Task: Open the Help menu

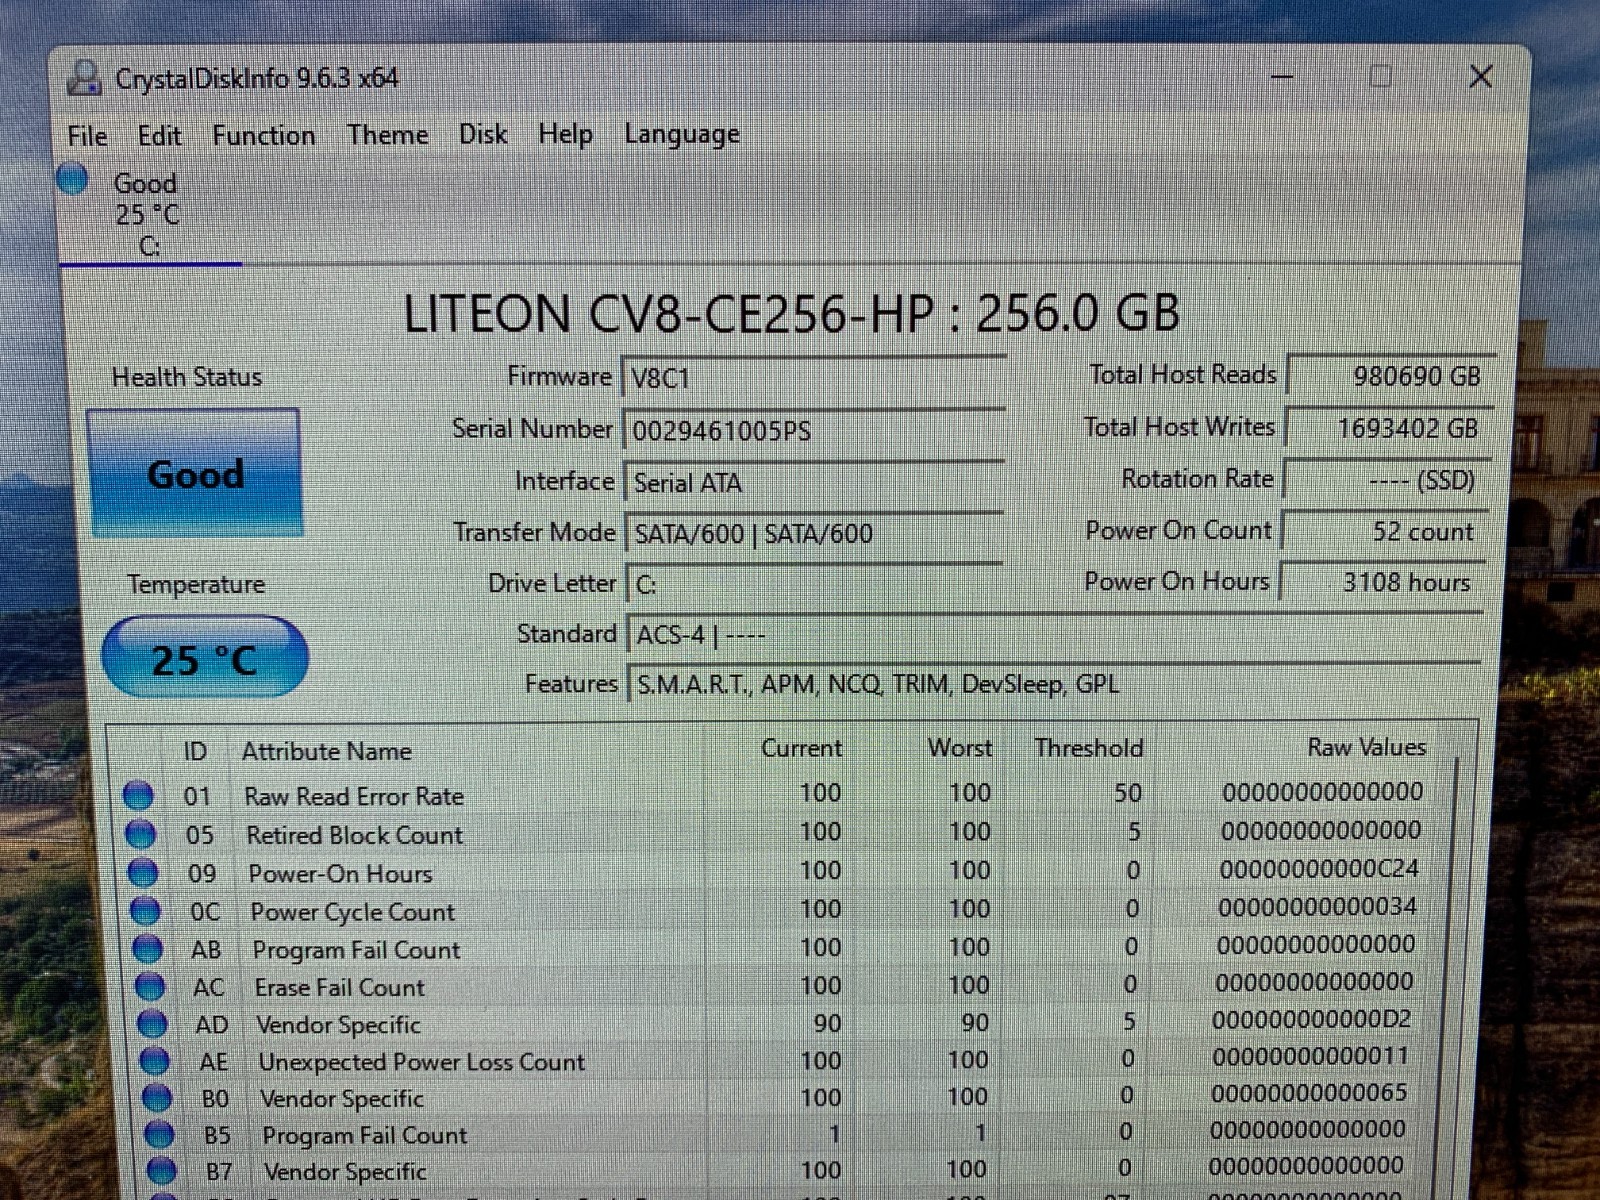Action: (x=566, y=134)
